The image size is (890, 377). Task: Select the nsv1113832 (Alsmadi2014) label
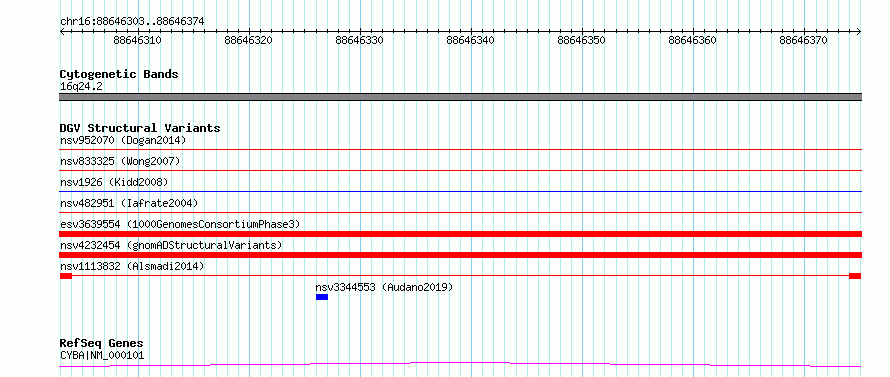pyautogui.click(x=132, y=266)
